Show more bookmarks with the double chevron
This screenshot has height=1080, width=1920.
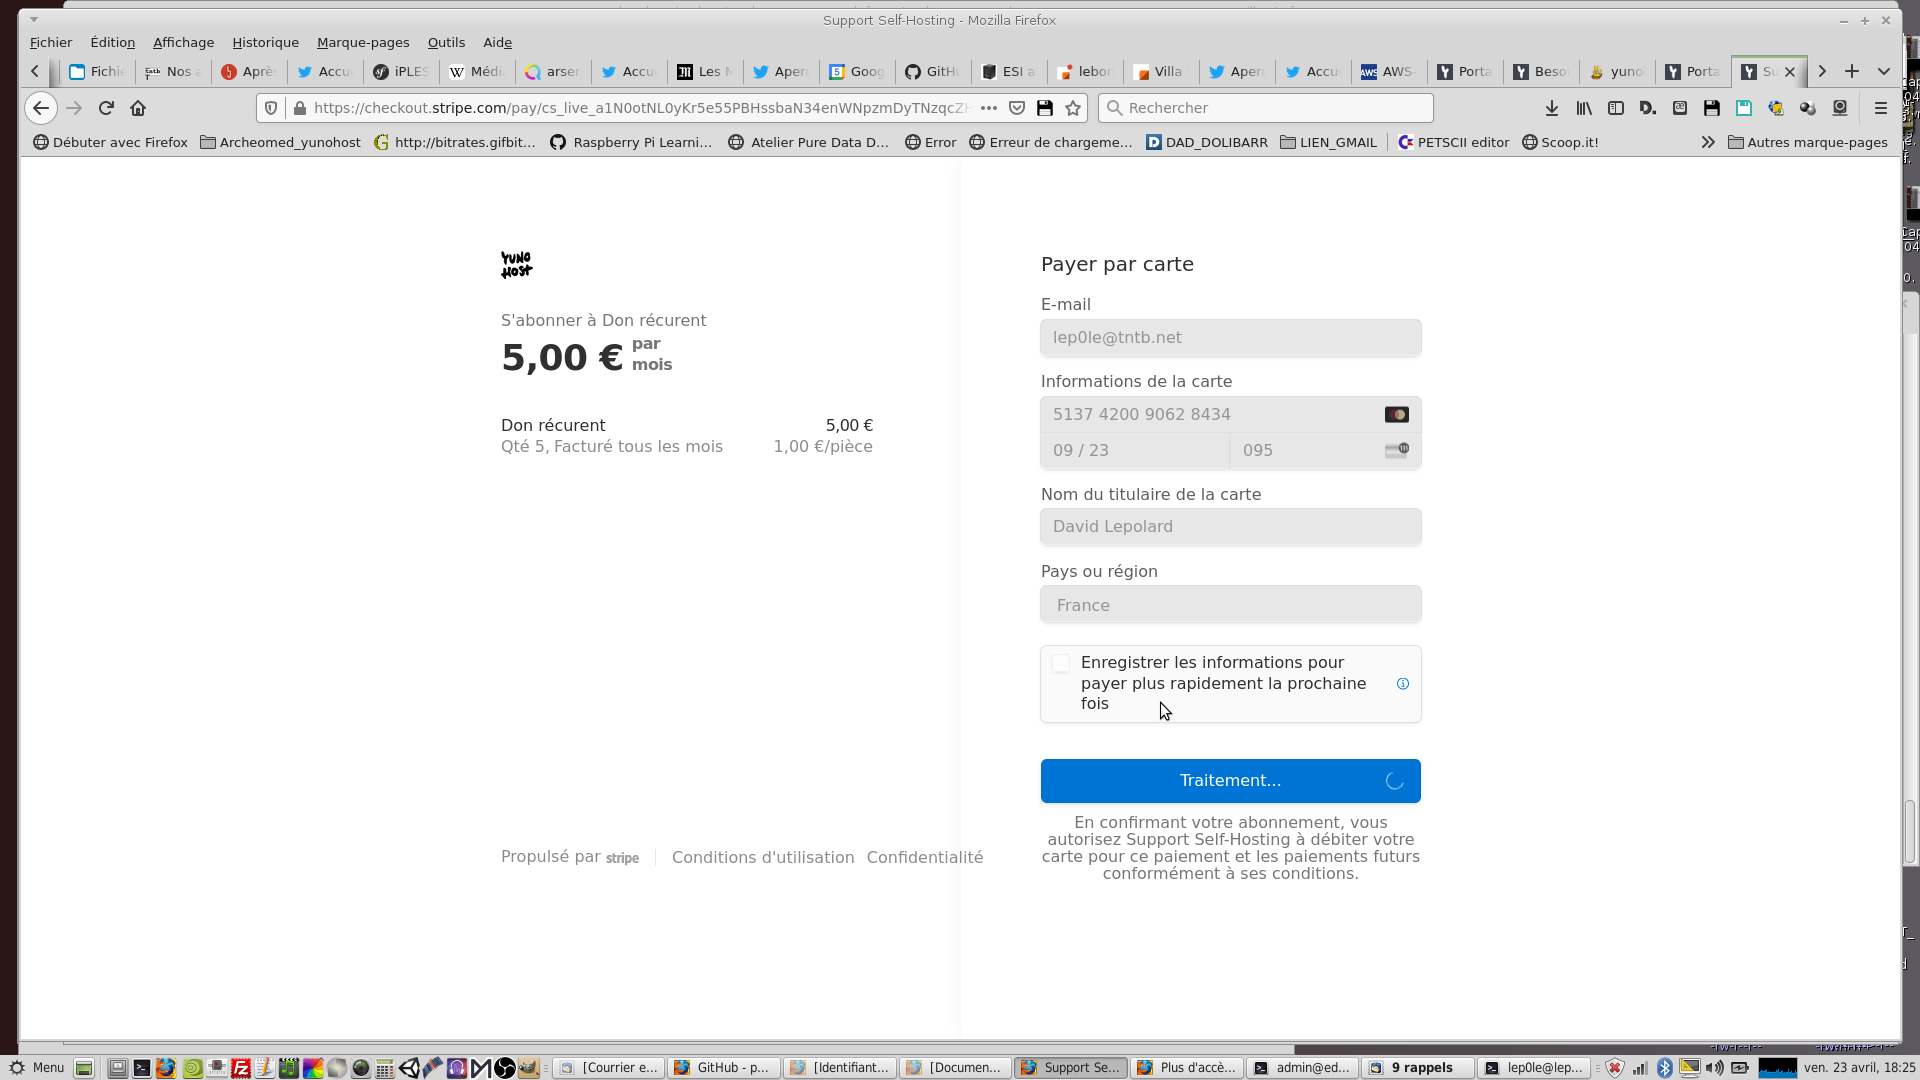point(1708,142)
